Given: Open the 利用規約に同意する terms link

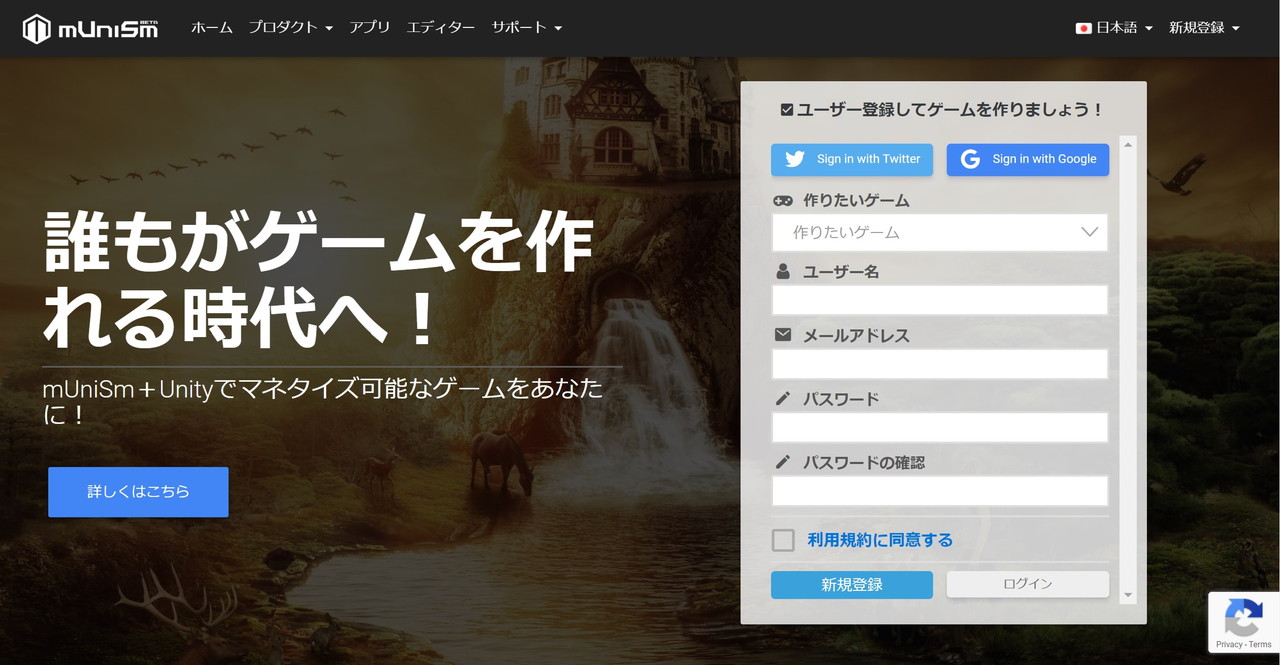Looking at the screenshot, I should tap(880, 540).
